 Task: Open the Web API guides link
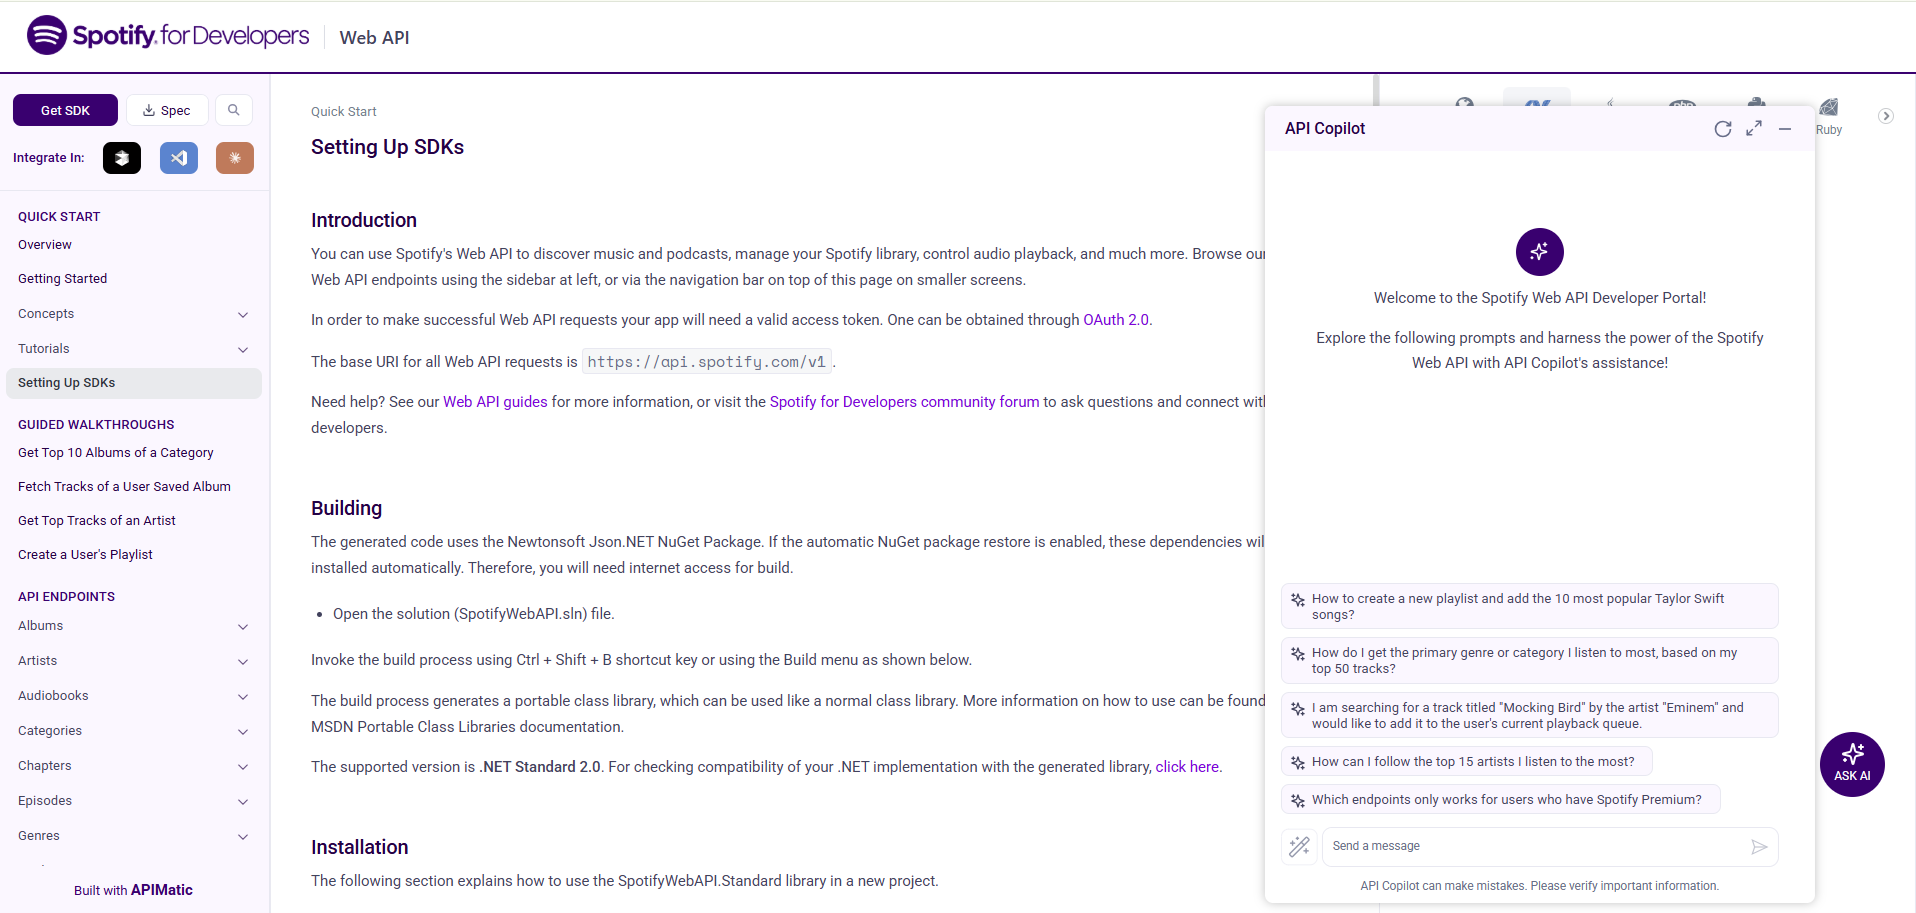(x=495, y=402)
